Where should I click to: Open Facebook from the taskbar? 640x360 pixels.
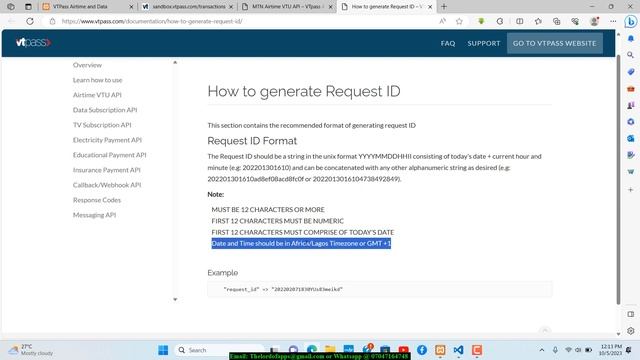[422, 350]
